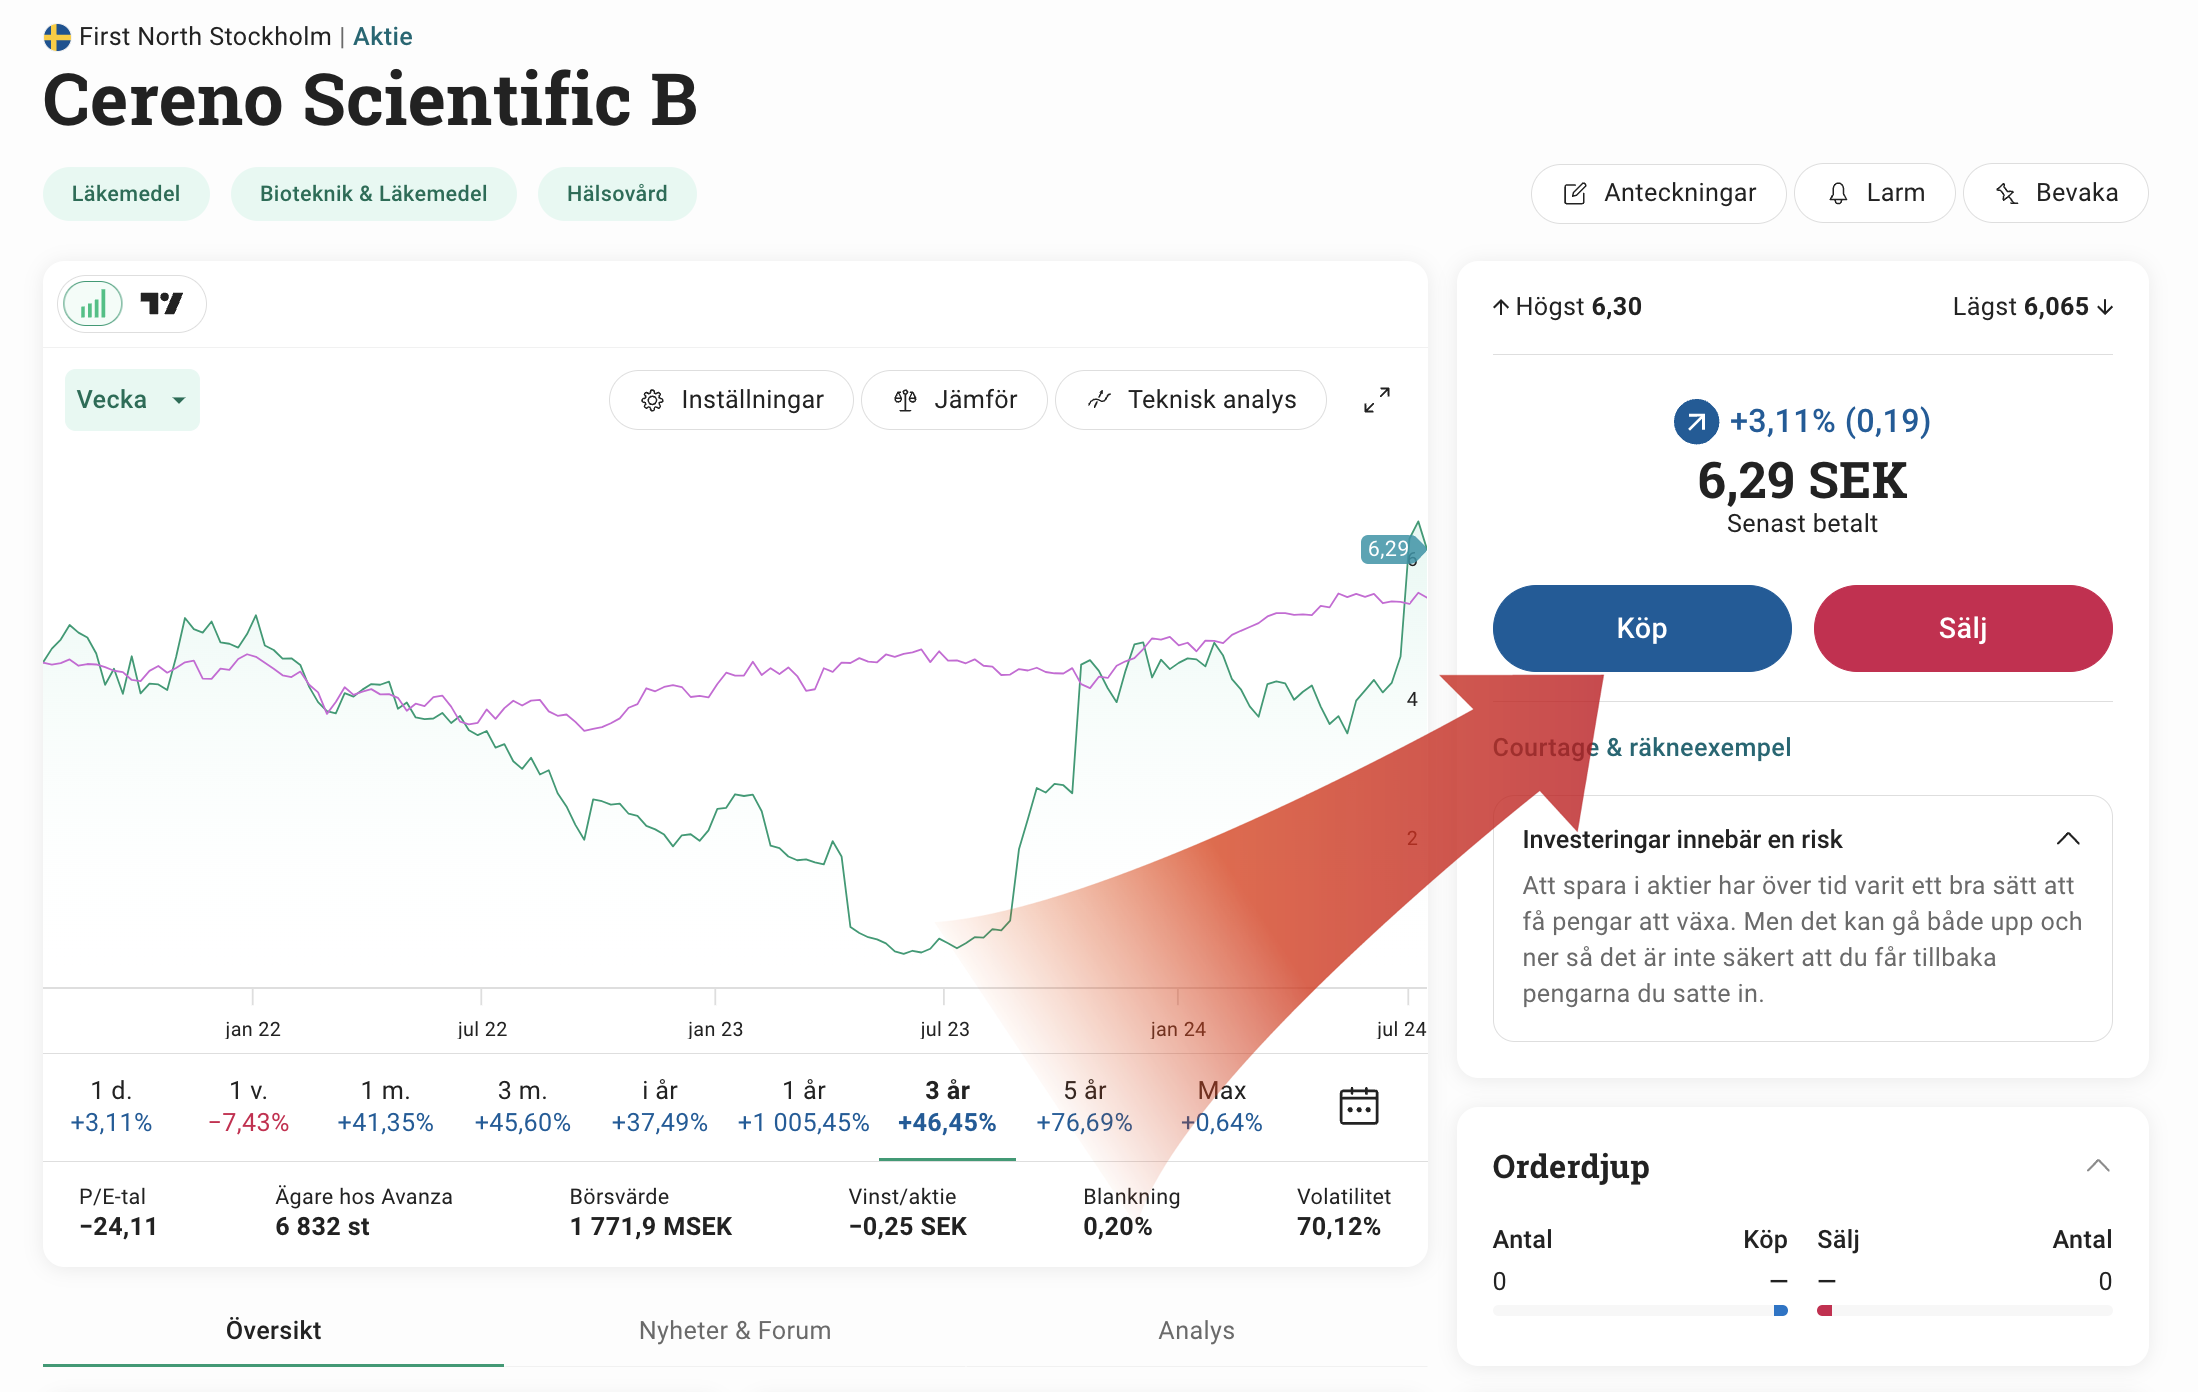This screenshot has width=2198, height=1392.
Task: Switch to Nyheter & Forum tab
Action: pos(735,1330)
